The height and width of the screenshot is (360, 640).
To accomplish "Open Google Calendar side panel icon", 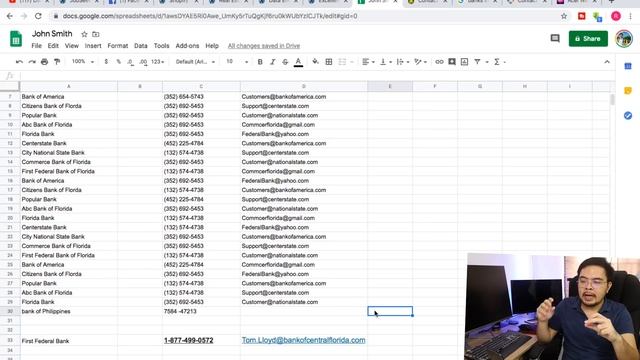I will point(628,66).
